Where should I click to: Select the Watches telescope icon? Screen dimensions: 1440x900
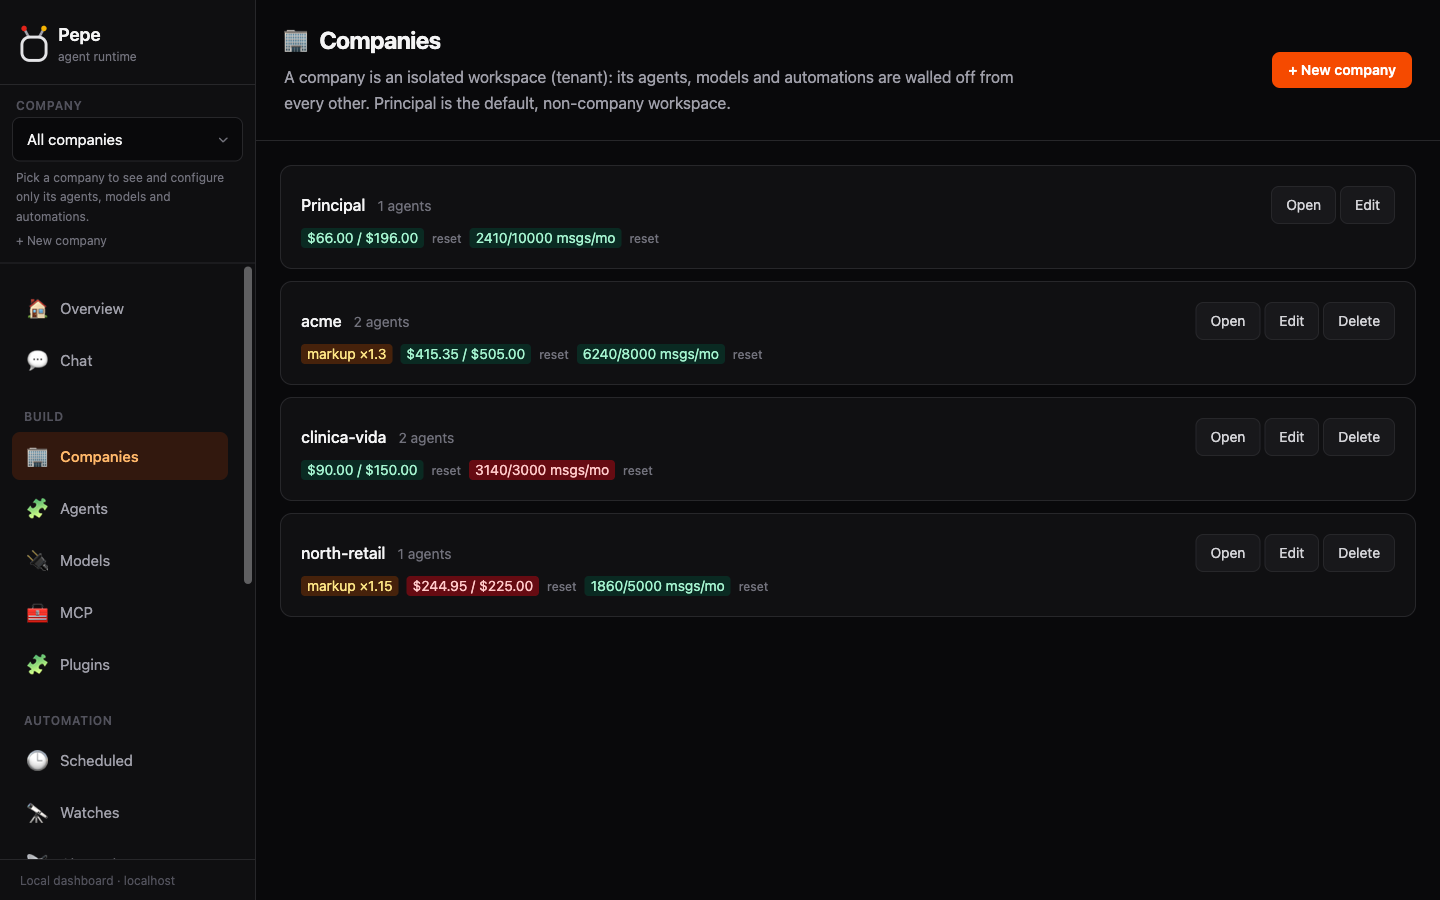pyautogui.click(x=37, y=813)
